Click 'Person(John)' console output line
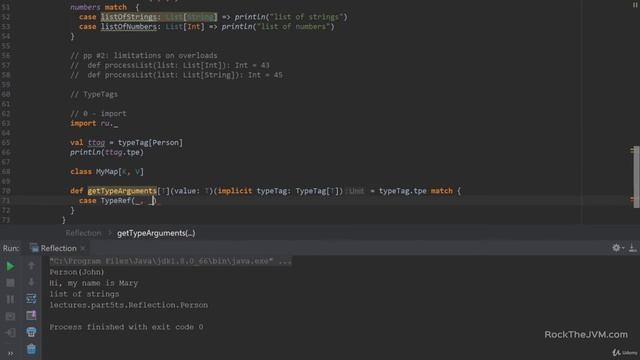Screen dimensions: 640x360 coord(77,272)
